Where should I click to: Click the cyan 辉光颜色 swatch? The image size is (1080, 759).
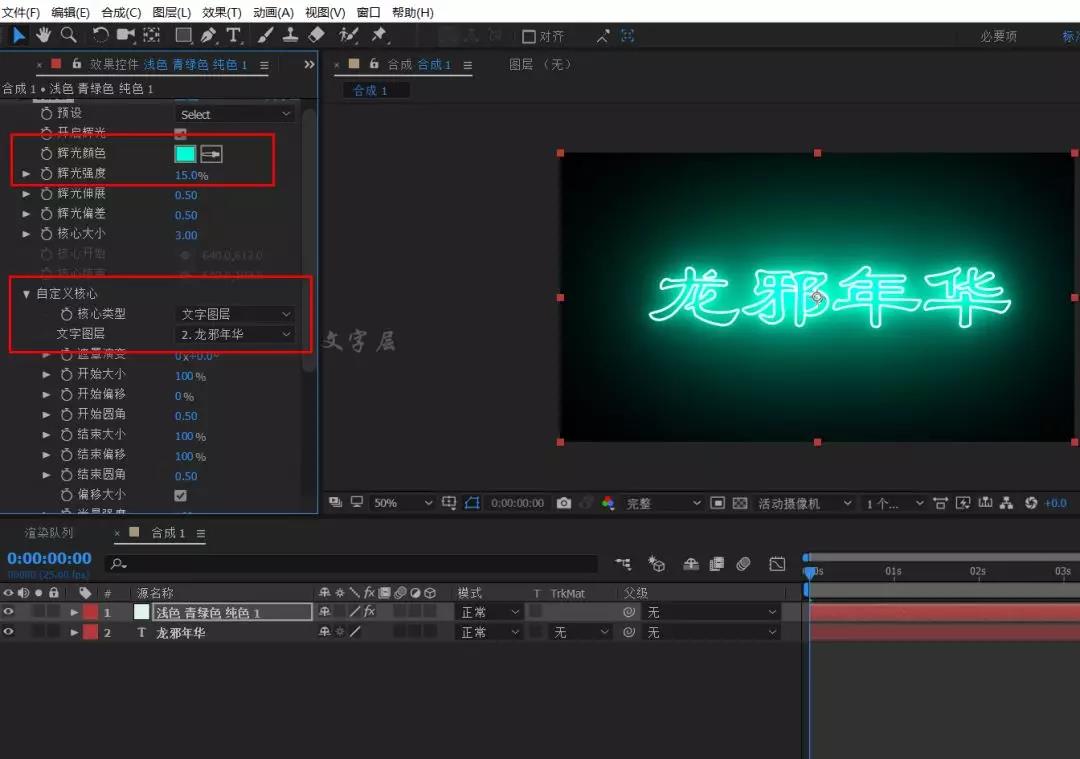point(185,154)
